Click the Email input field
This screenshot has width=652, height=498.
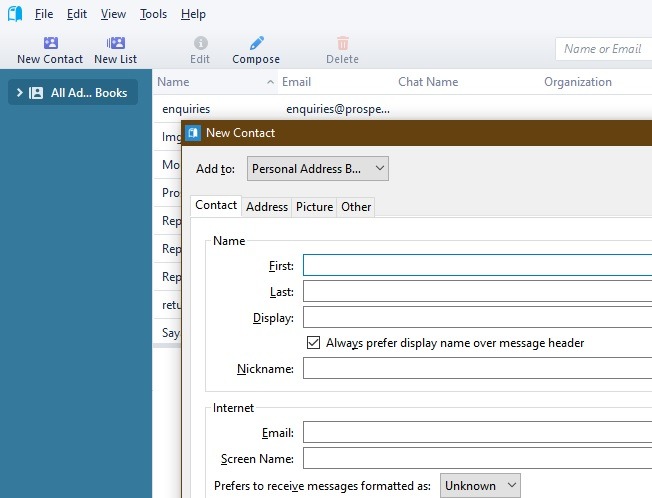[x=477, y=432]
